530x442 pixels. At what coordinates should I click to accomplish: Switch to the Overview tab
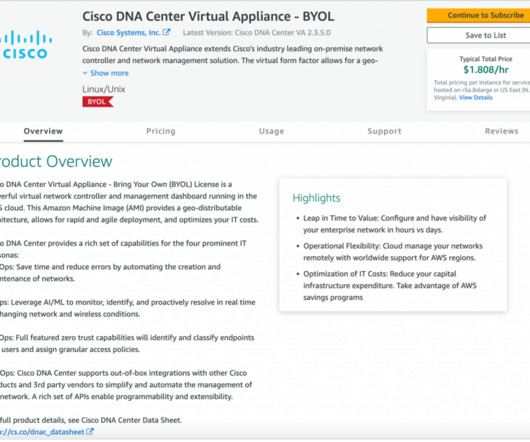43,131
